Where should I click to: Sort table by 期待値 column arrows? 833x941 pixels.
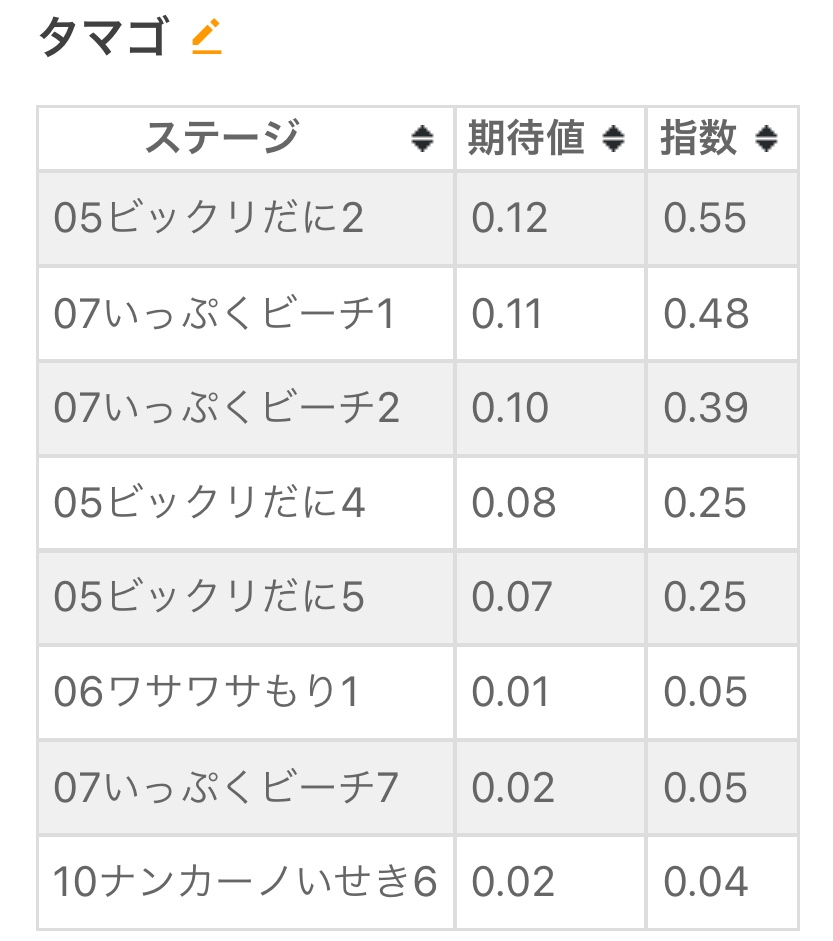[614, 139]
